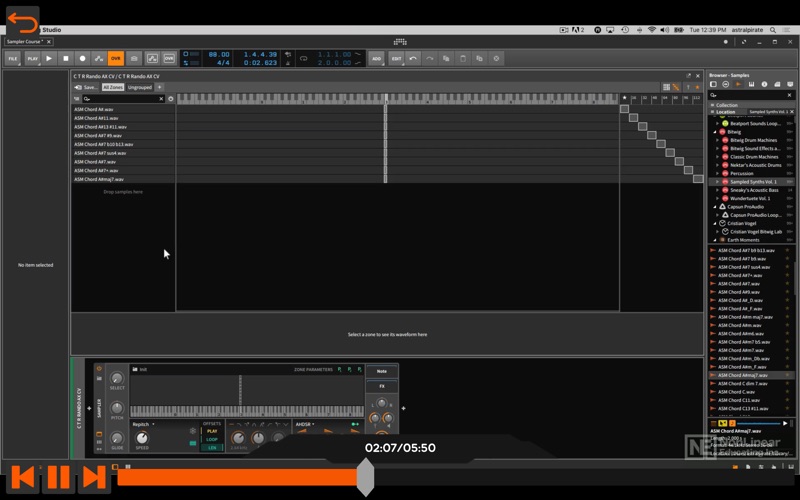This screenshot has height=500, width=800.
Task: Expand Sampled Synths Vol. 1 tree item
Action: coord(718,182)
